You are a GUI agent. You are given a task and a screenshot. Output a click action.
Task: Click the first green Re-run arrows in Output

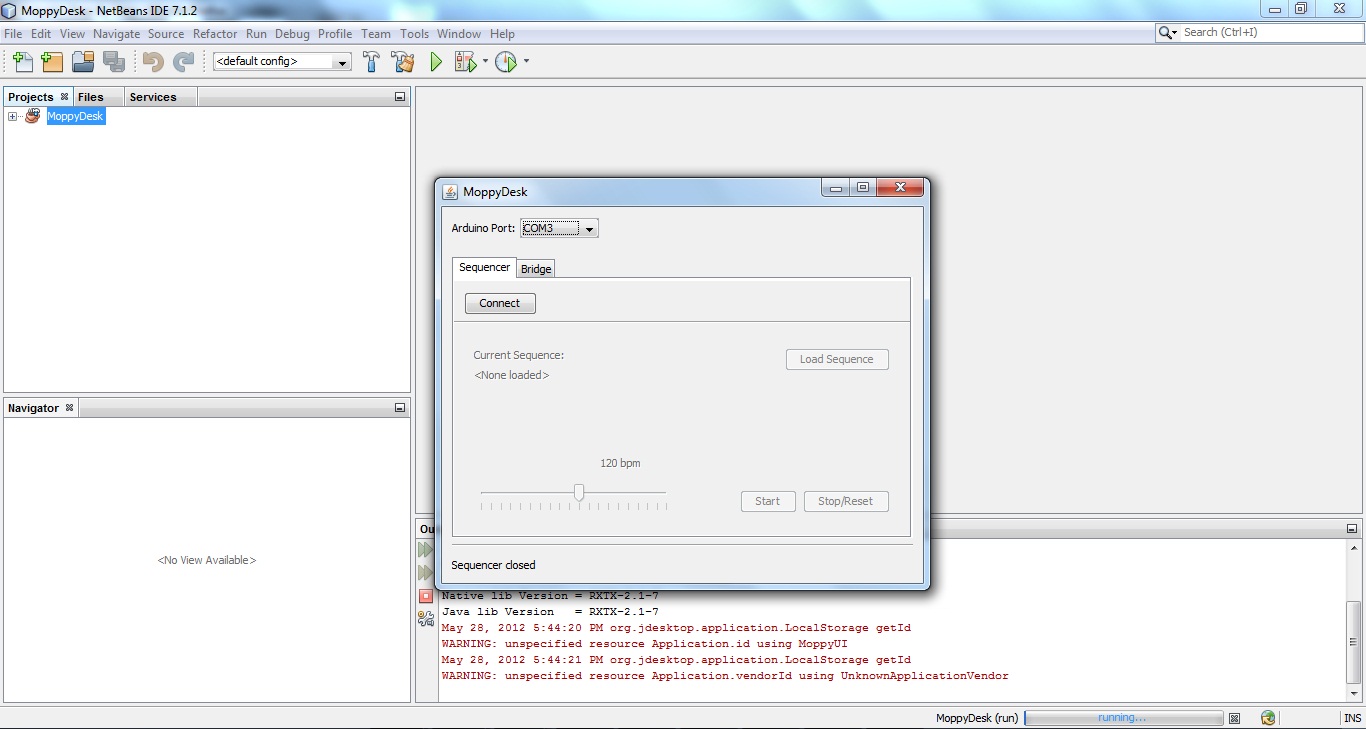[x=426, y=550]
